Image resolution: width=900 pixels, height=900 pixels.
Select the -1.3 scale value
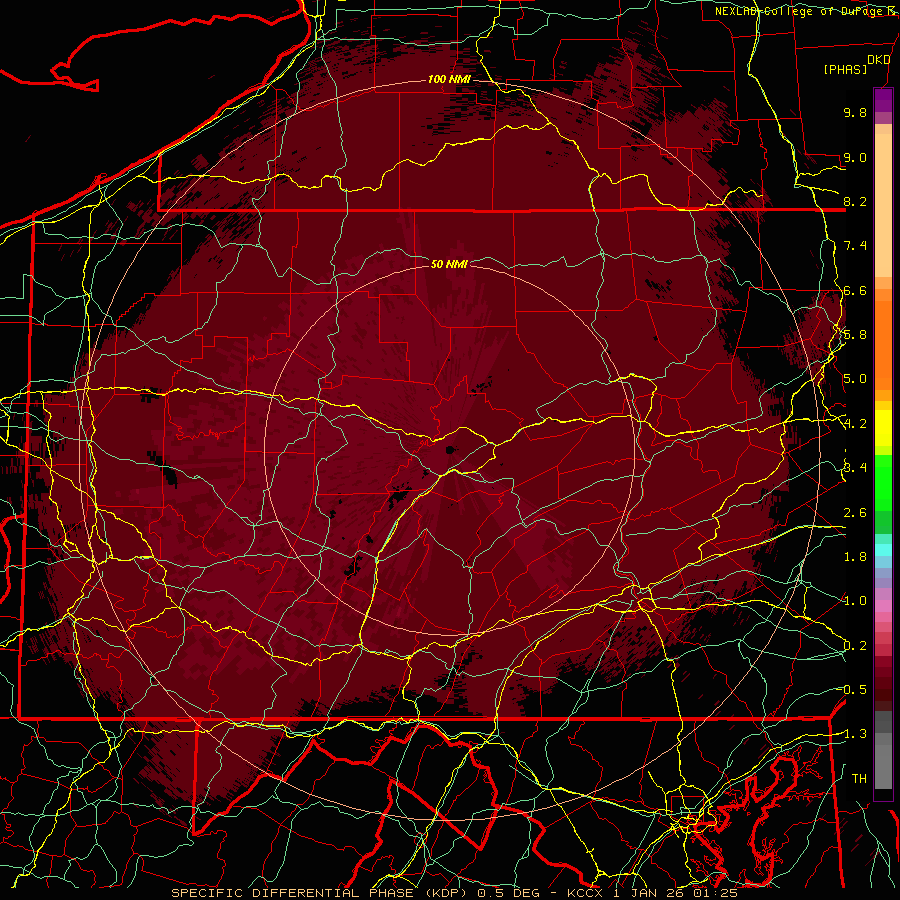tap(854, 734)
